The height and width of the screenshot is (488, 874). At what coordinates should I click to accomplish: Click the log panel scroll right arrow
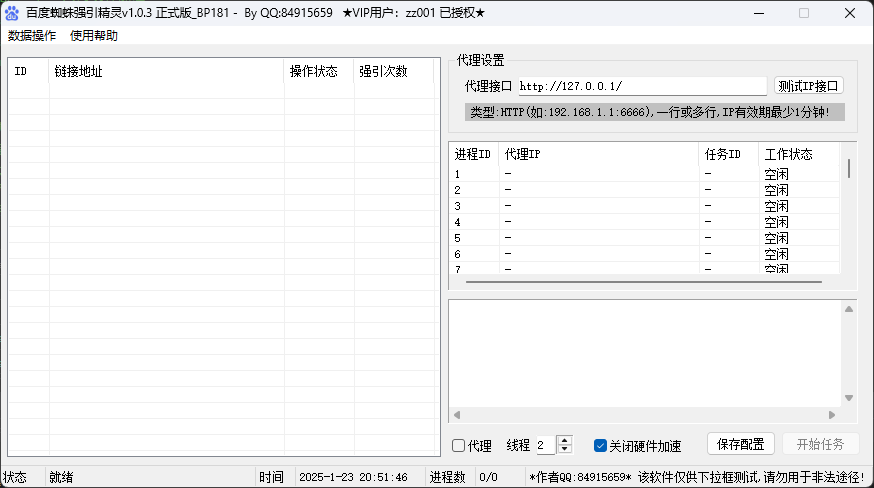[x=832, y=415]
